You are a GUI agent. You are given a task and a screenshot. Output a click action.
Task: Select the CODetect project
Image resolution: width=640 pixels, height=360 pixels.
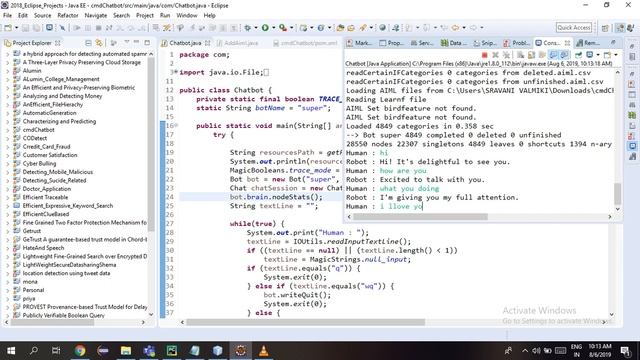click(x=35, y=138)
